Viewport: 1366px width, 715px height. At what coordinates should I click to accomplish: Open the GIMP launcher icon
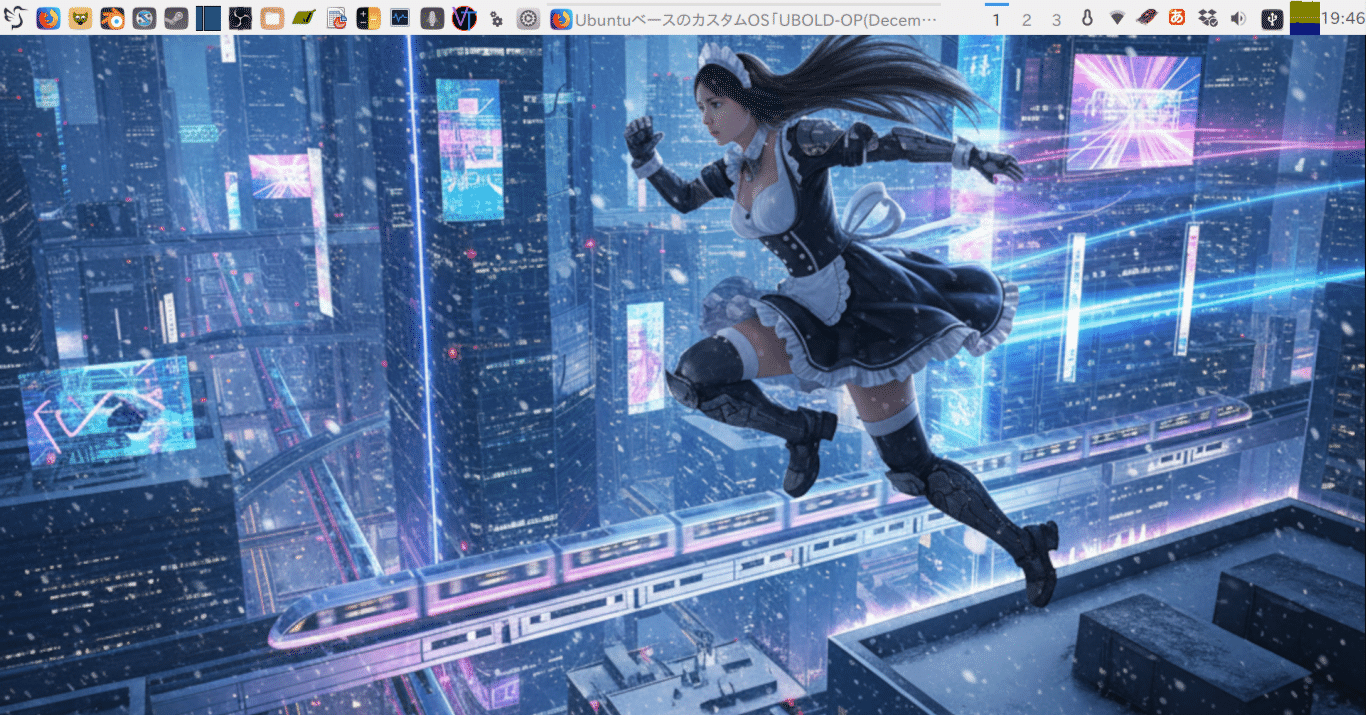[x=80, y=18]
